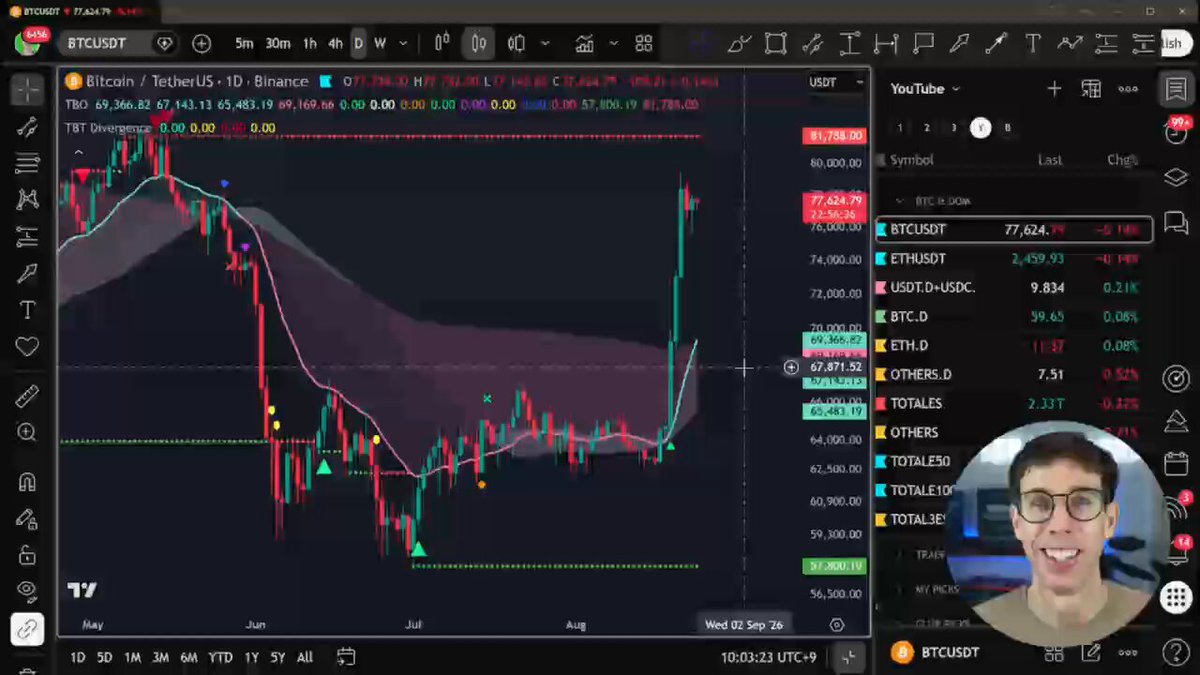Image resolution: width=1200 pixels, height=675 pixels.
Task: Open the chat bubbles panel
Action: 1175,223
